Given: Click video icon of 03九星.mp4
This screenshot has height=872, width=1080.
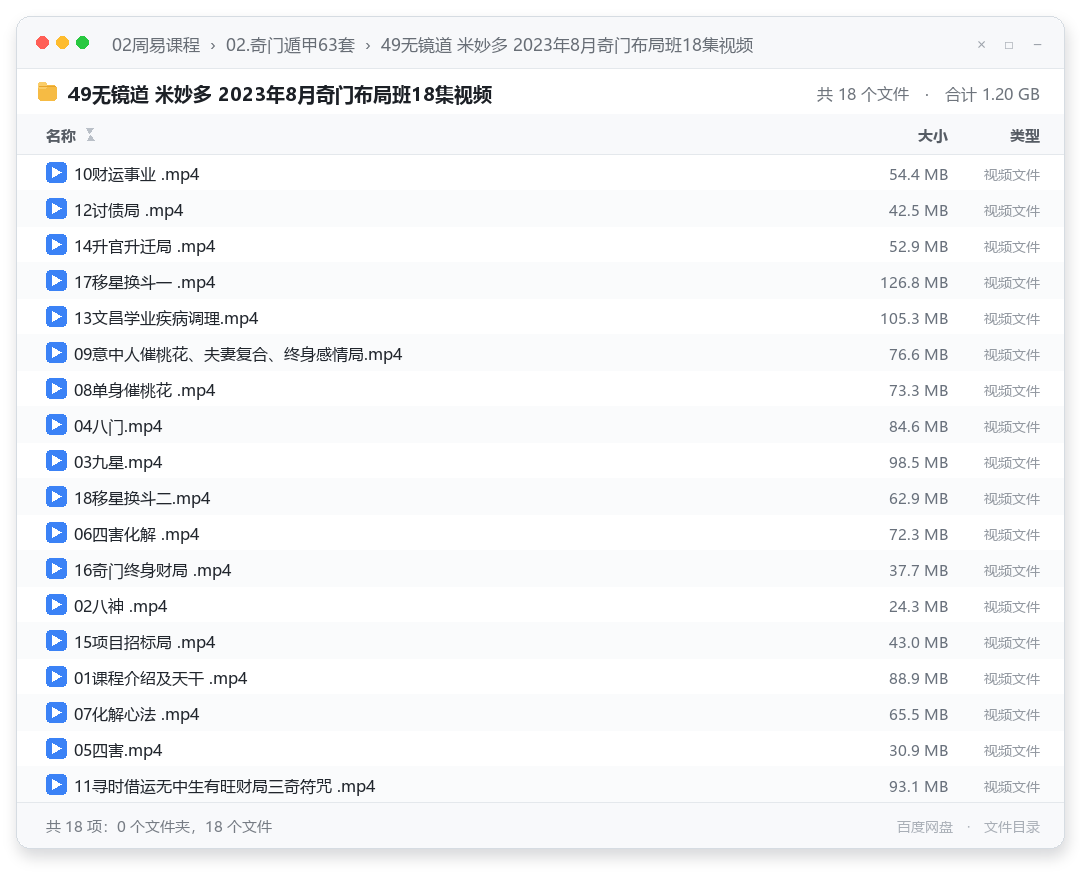Looking at the screenshot, I should coord(56,461).
